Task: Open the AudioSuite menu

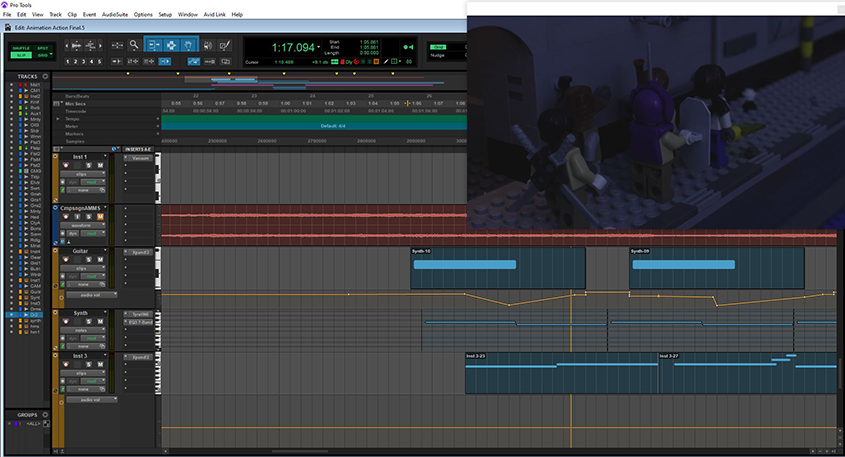Action: tap(113, 15)
